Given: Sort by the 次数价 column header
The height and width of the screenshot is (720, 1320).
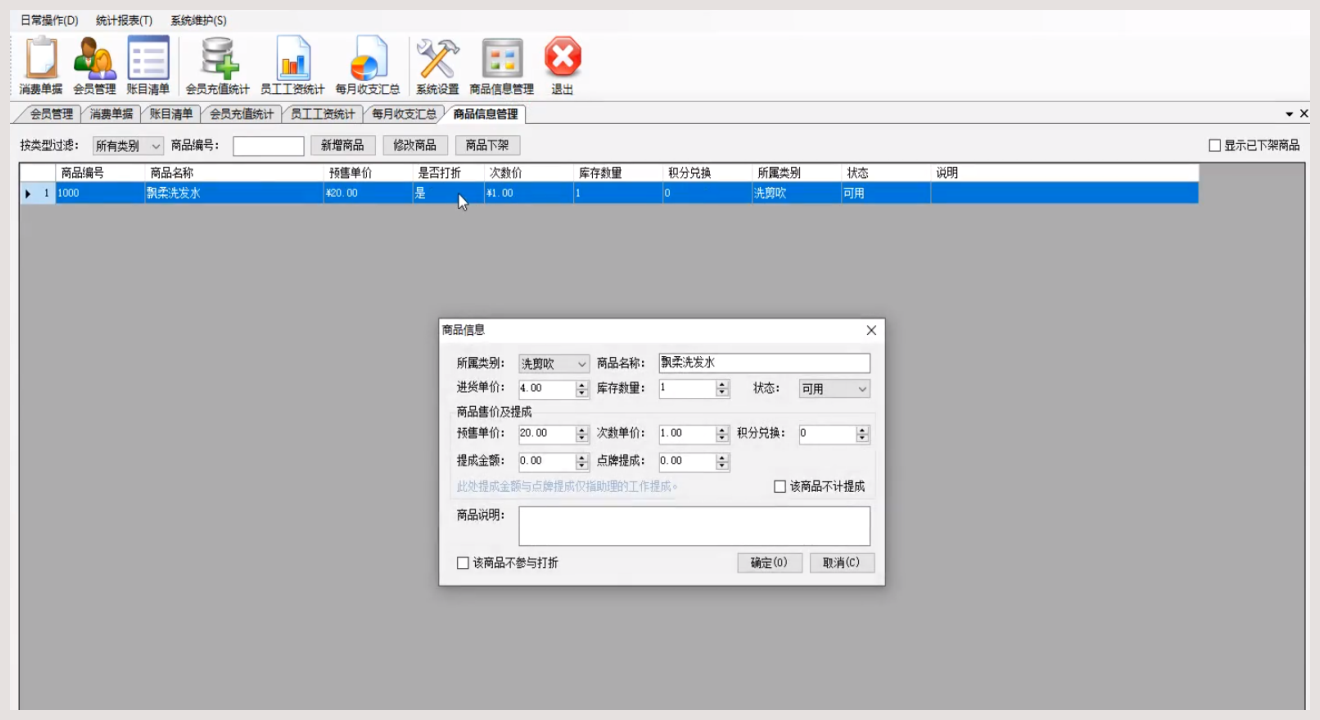Looking at the screenshot, I should pos(529,173).
